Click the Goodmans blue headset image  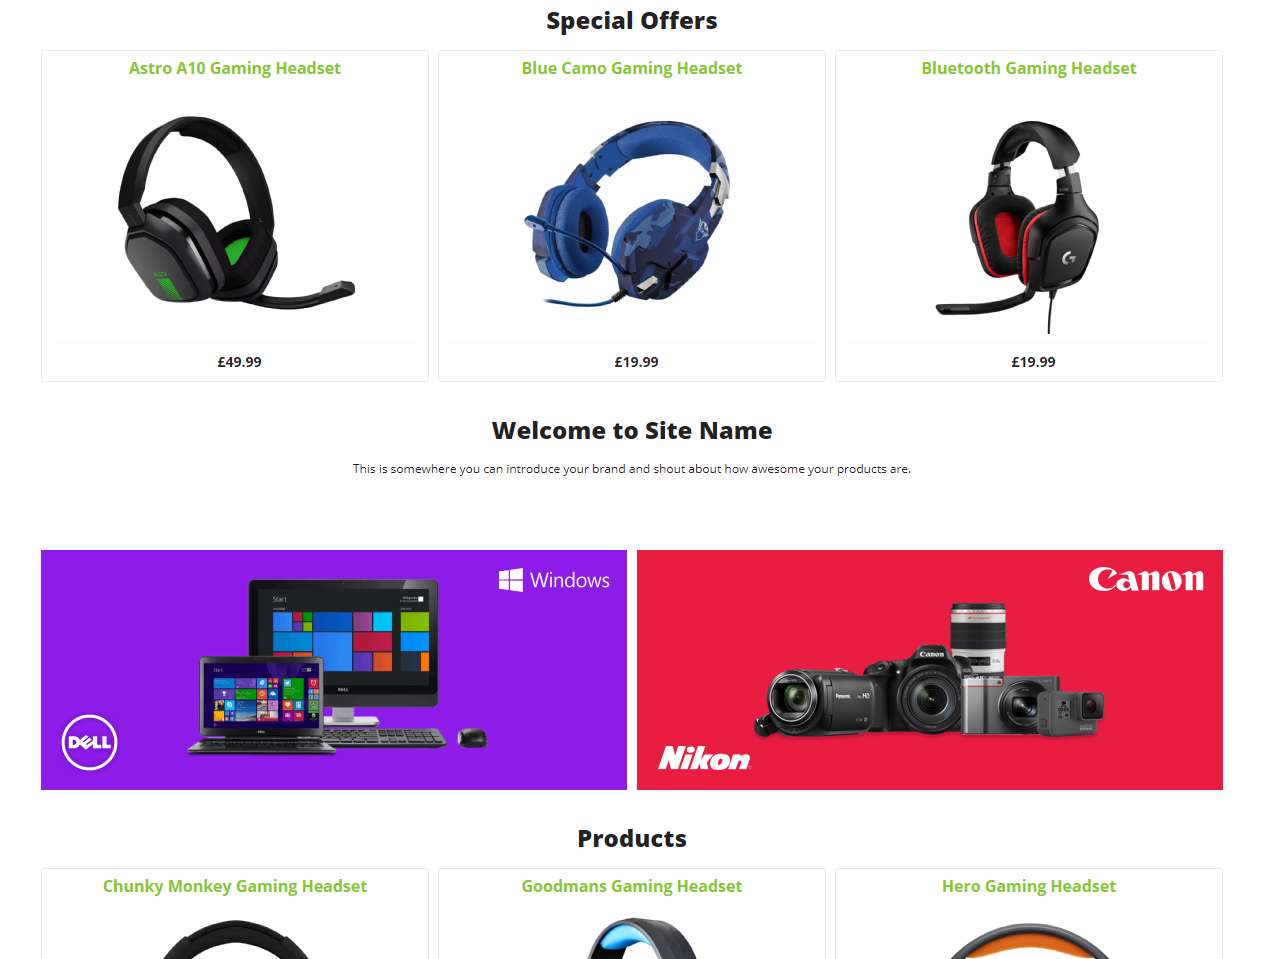click(x=641, y=939)
